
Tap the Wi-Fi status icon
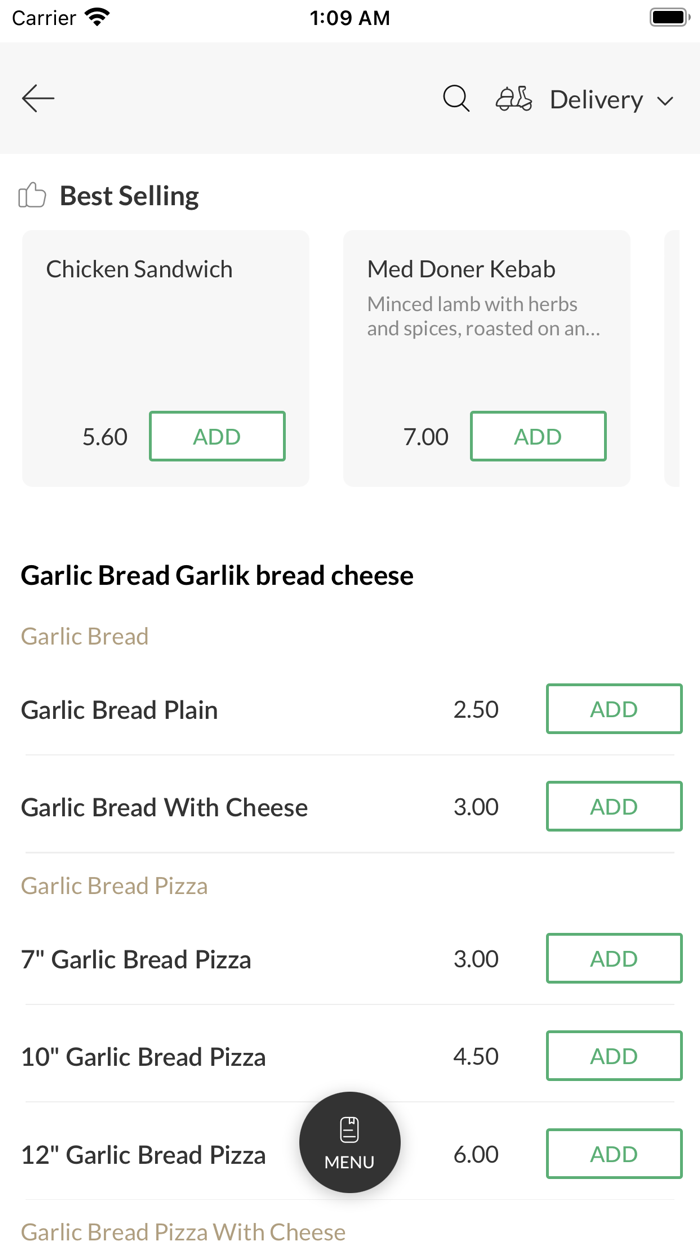97,17
